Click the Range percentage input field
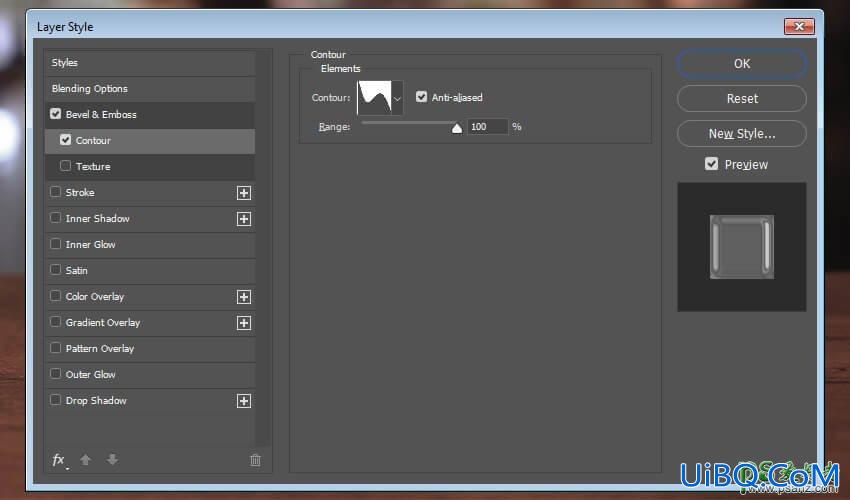Image resolution: width=850 pixels, height=500 pixels. point(487,127)
